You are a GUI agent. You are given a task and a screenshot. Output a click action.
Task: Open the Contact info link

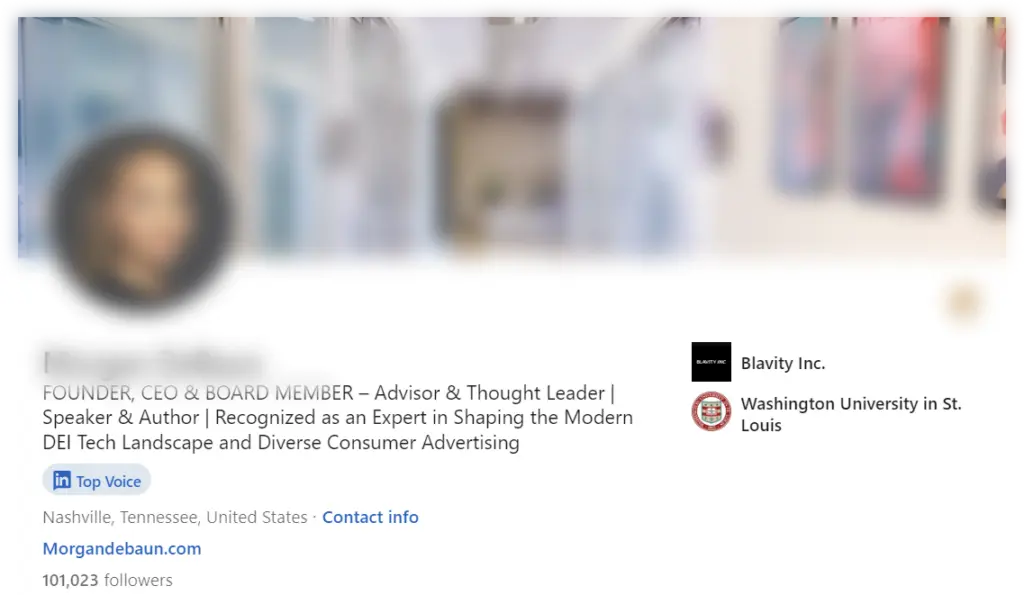[x=370, y=517]
